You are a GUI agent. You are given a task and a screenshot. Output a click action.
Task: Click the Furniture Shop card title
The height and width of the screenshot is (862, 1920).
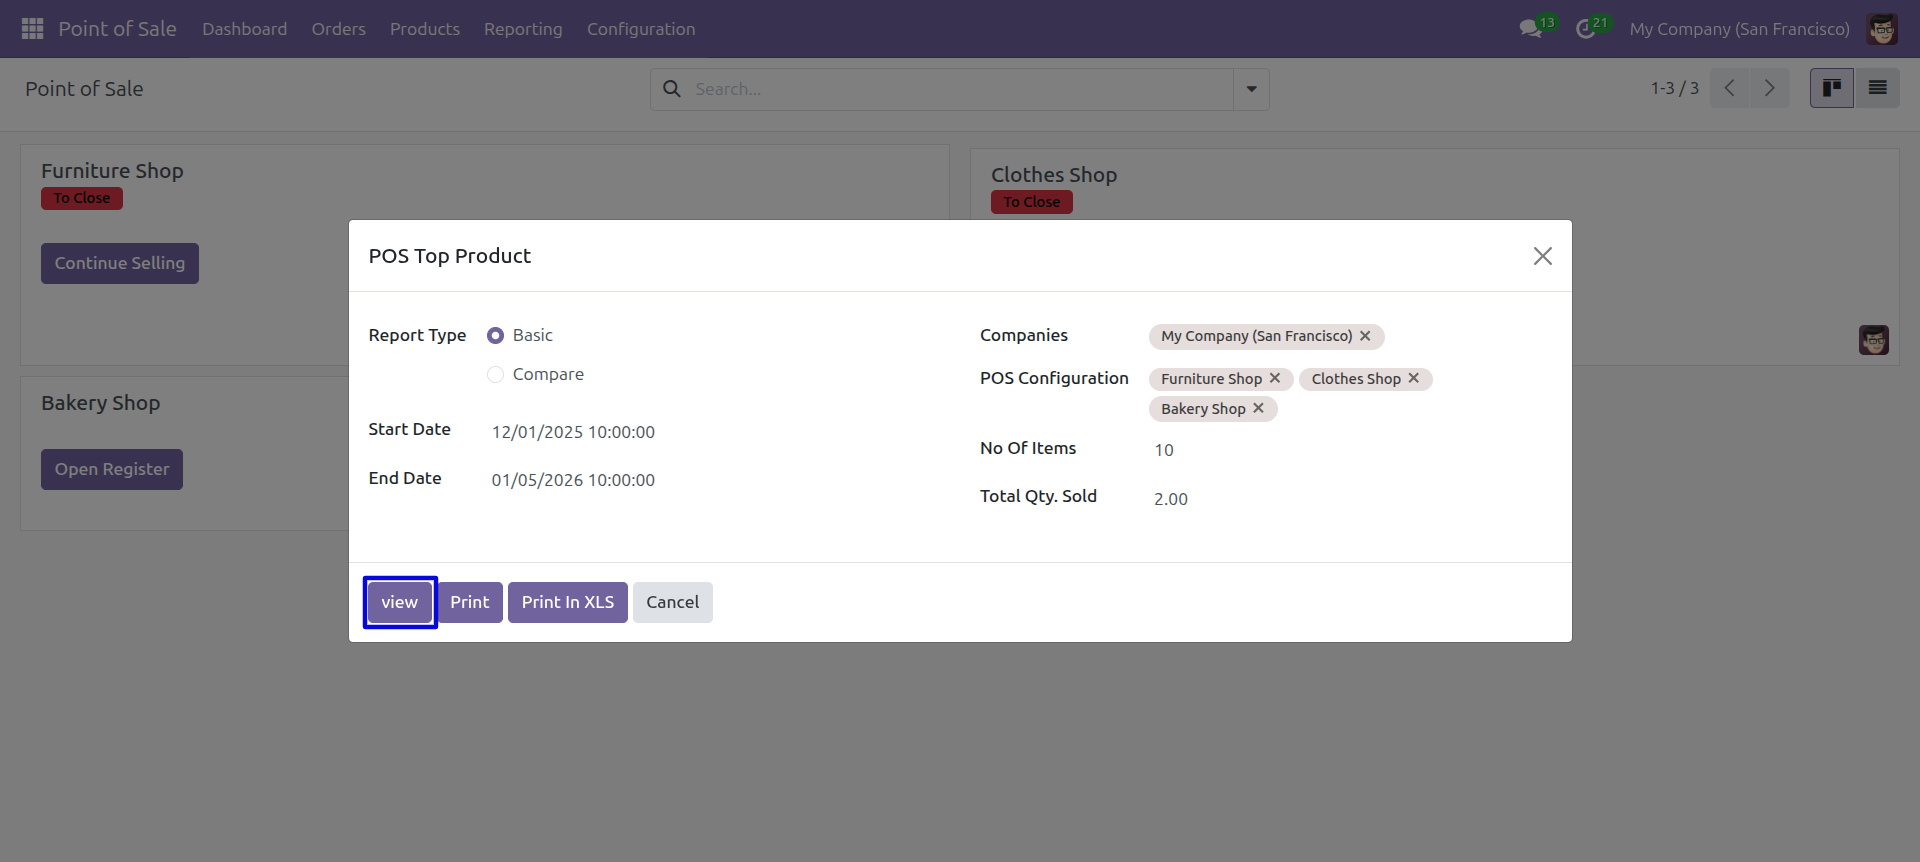(x=112, y=171)
